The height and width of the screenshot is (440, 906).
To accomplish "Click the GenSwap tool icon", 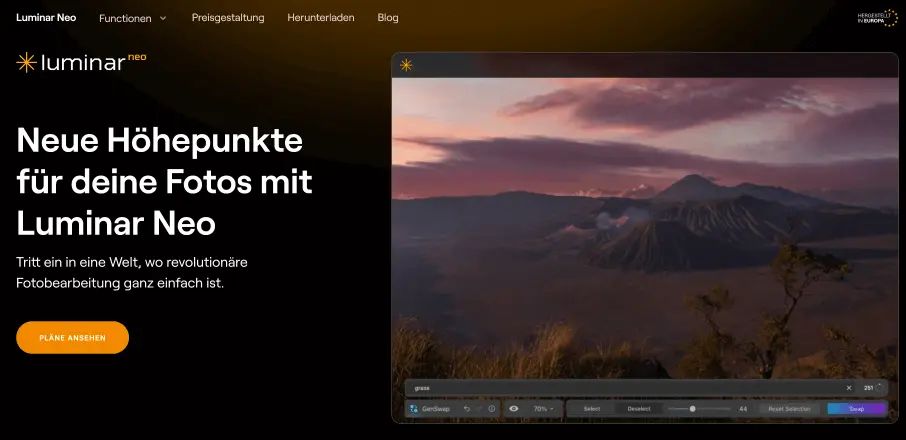I will (414, 409).
